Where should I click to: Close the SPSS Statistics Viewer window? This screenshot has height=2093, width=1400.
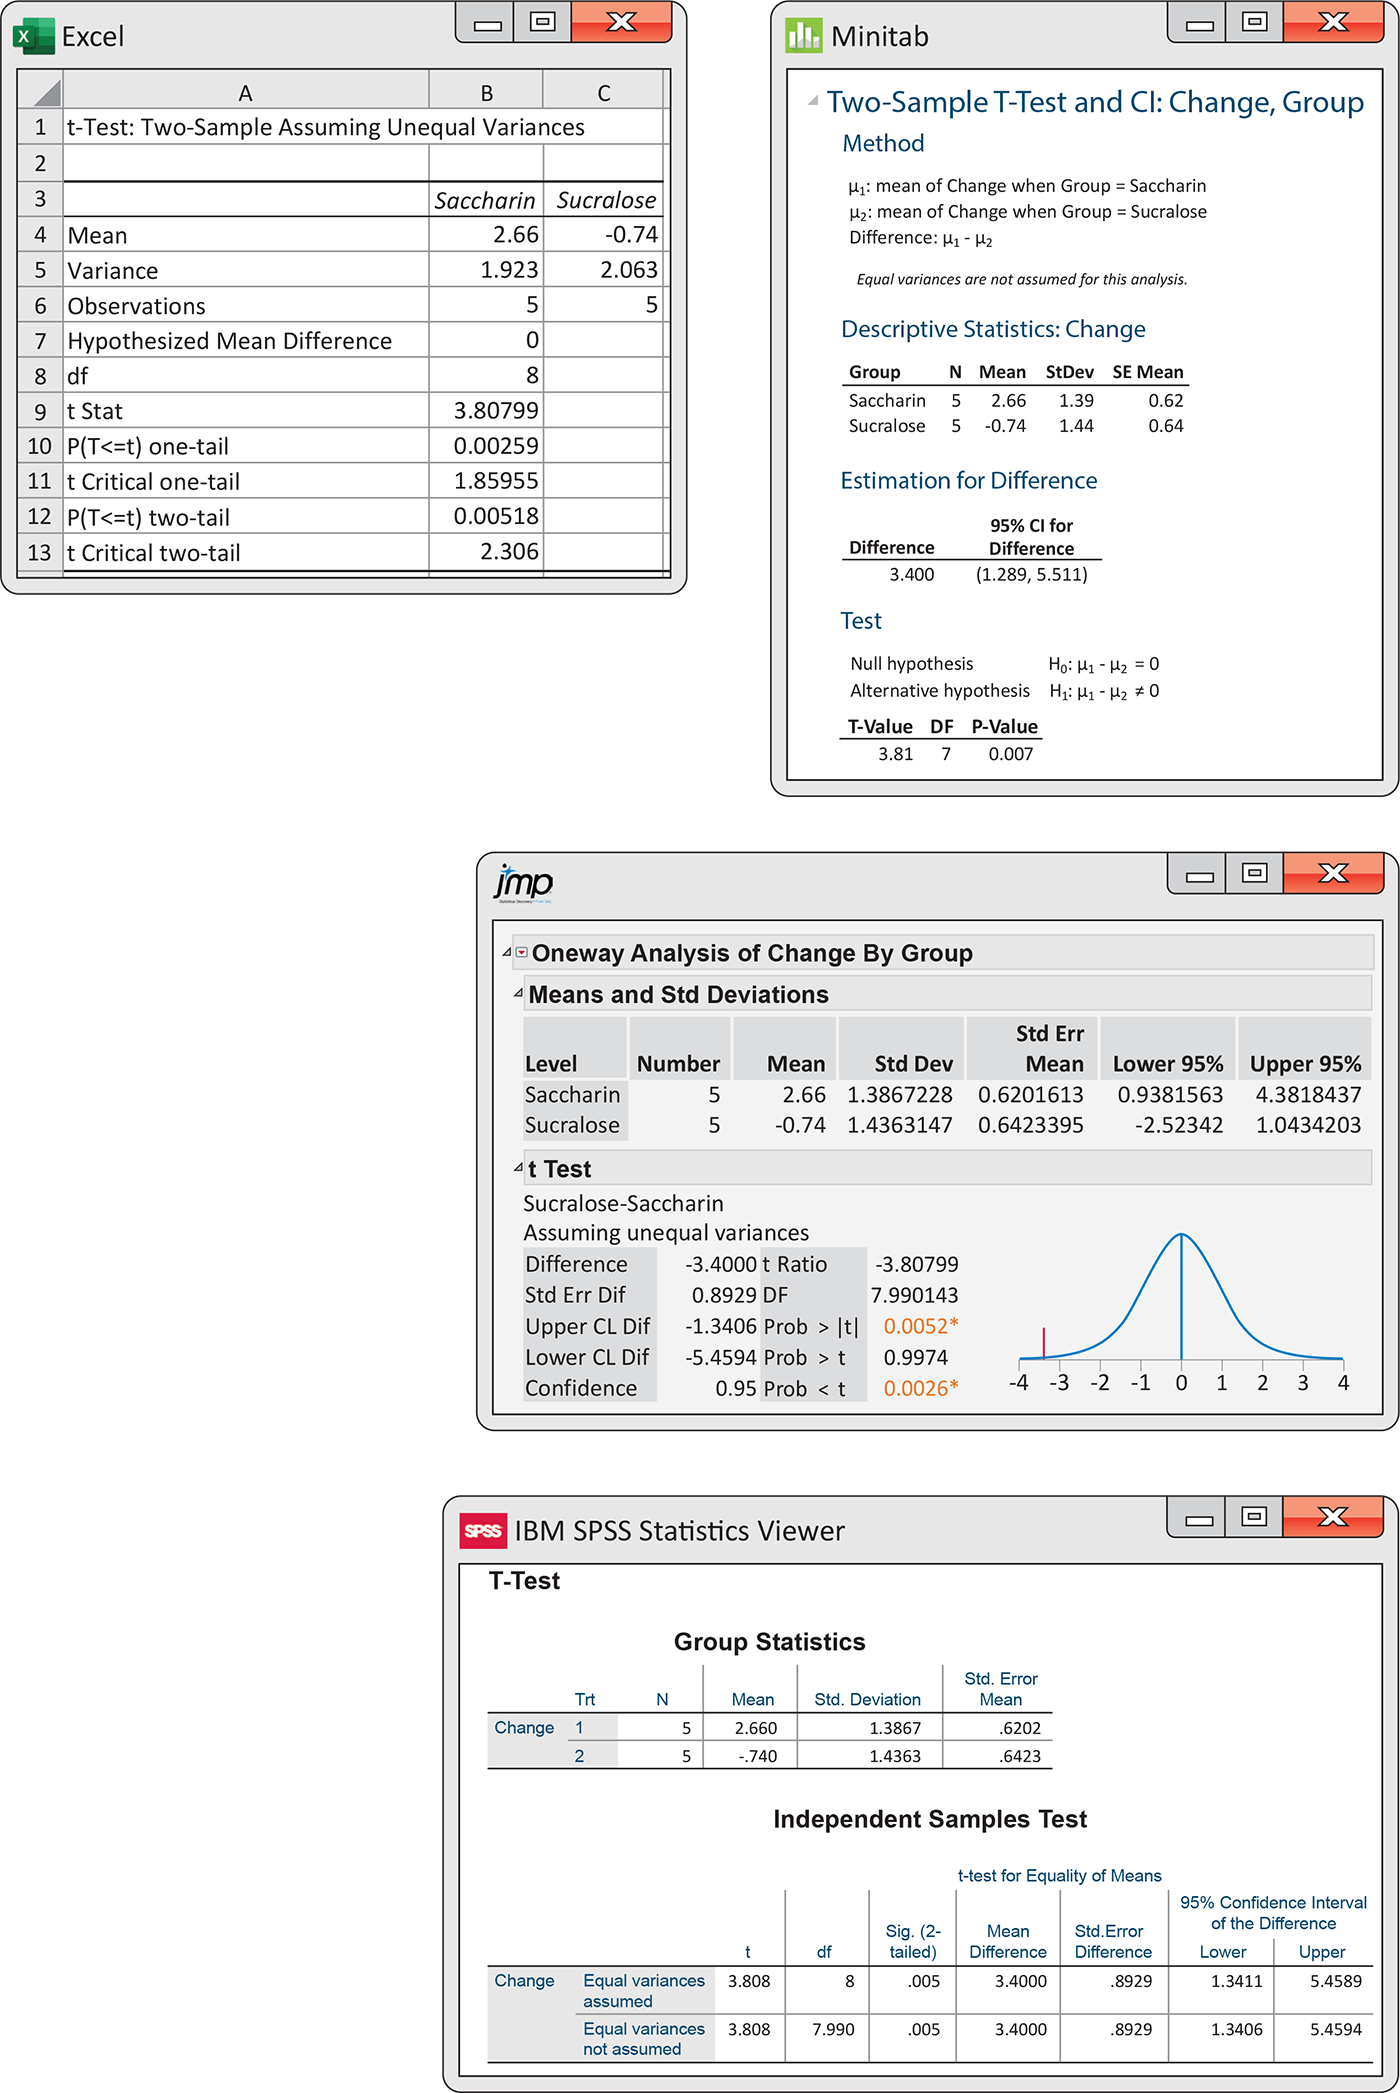pos(1333,1518)
